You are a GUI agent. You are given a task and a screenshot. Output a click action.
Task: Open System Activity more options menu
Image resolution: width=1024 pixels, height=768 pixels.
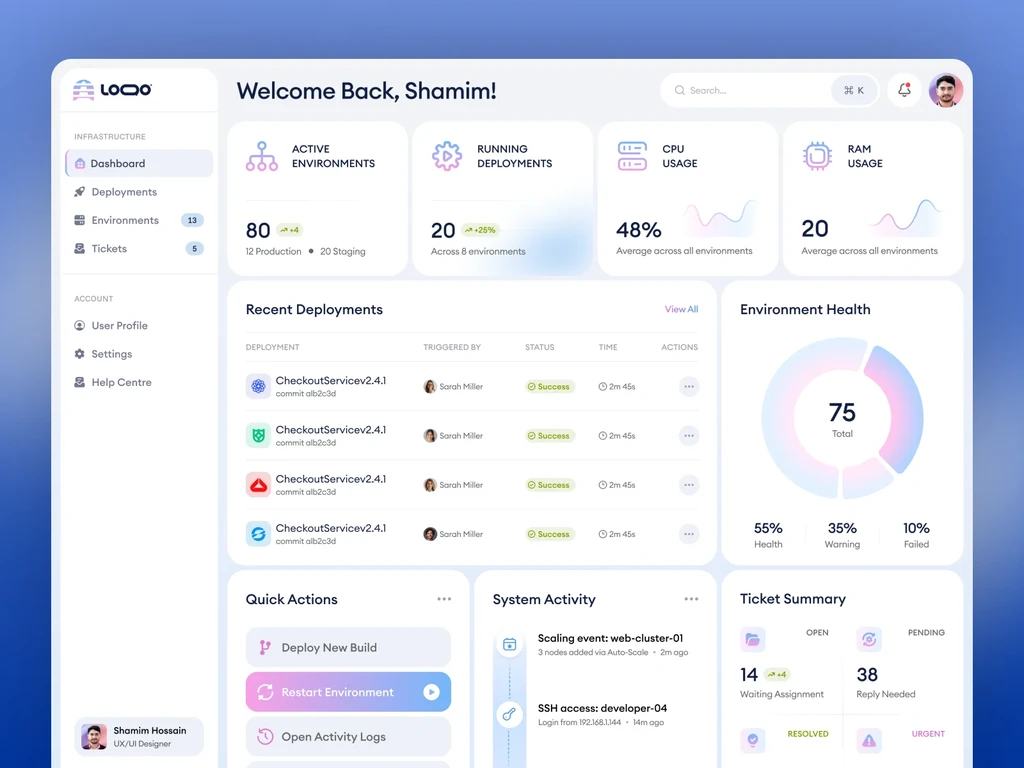coord(691,599)
